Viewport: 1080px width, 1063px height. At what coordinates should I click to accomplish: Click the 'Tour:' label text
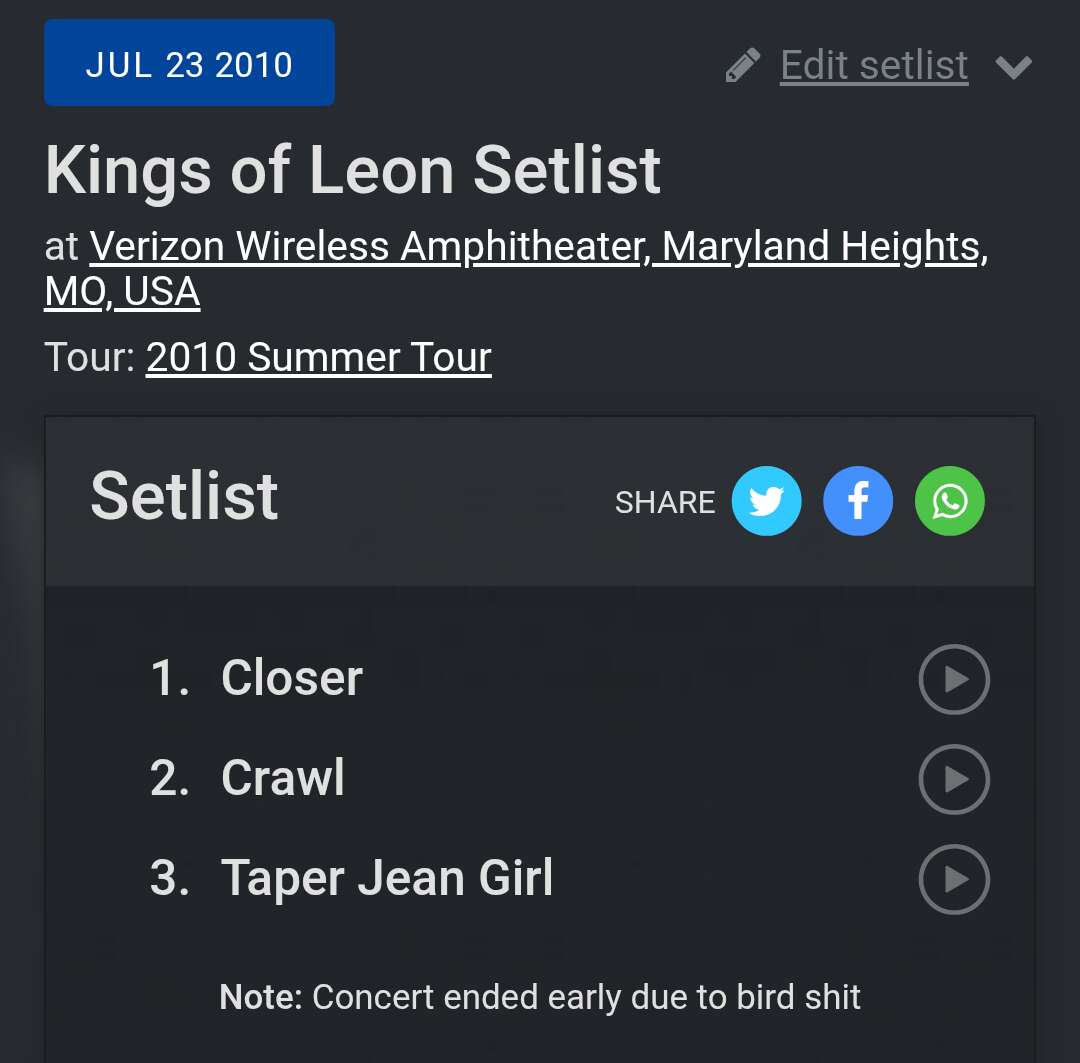pyautogui.click(x=90, y=357)
